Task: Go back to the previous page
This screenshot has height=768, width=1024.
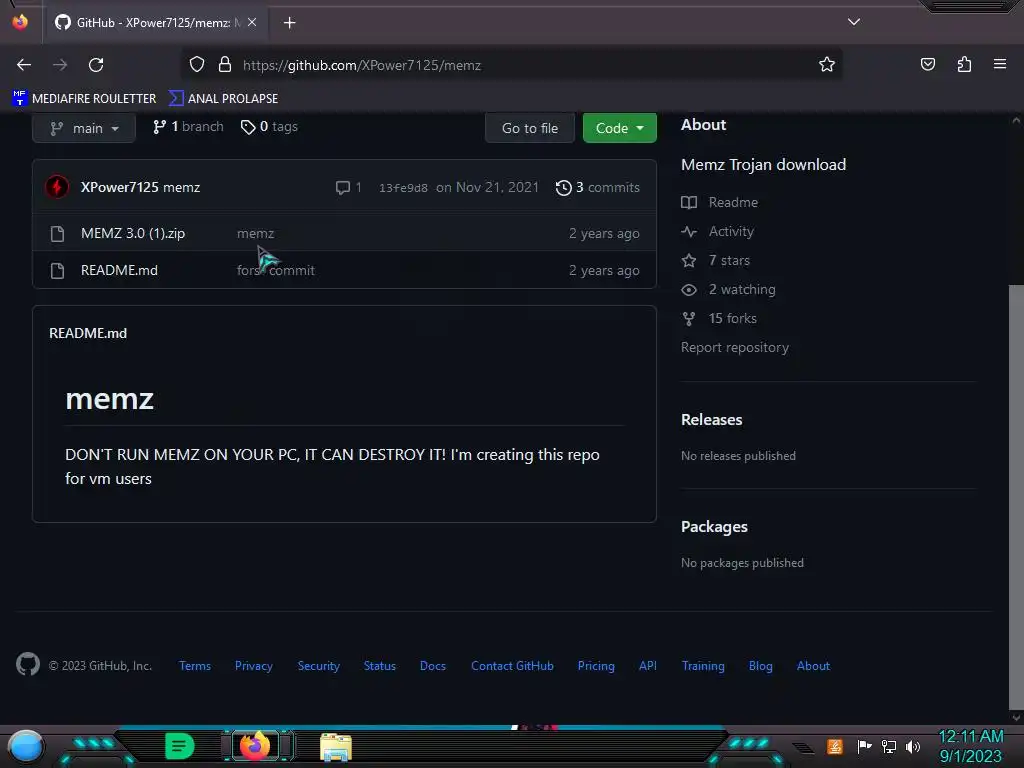Action: click(x=24, y=65)
